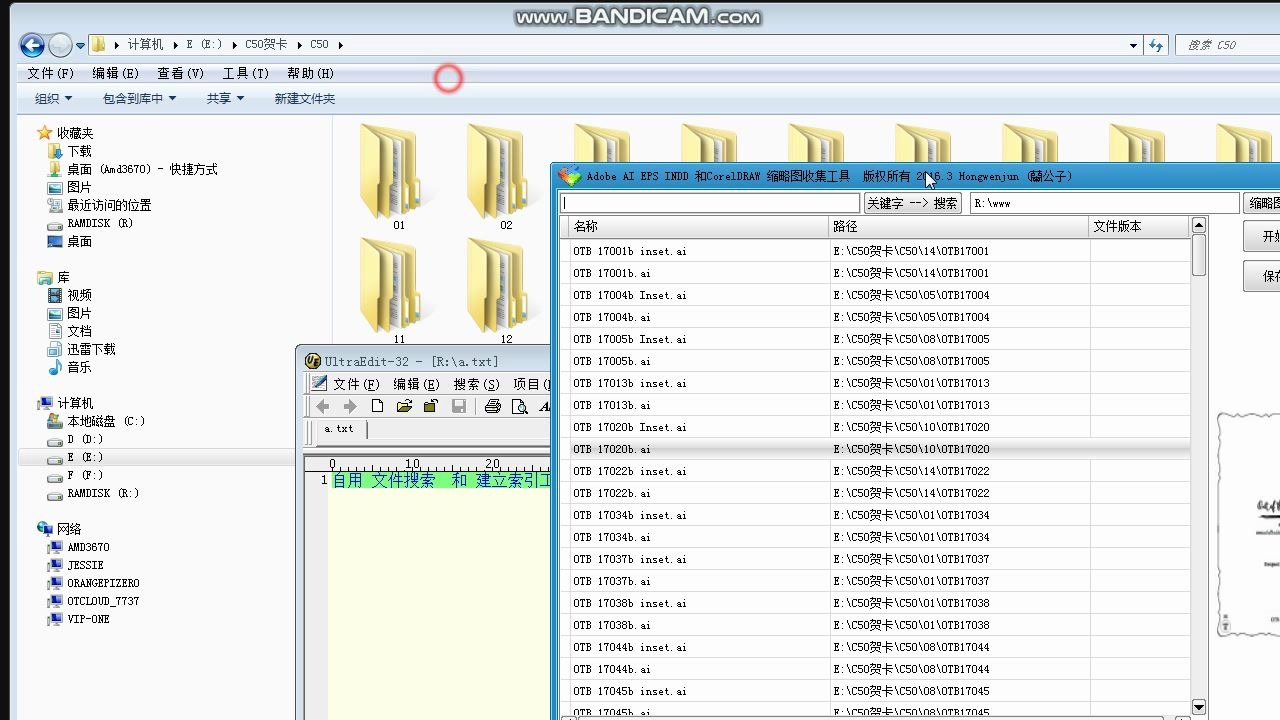
Task: Click the 关键字 --> 搜索 button
Action: click(912, 203)
